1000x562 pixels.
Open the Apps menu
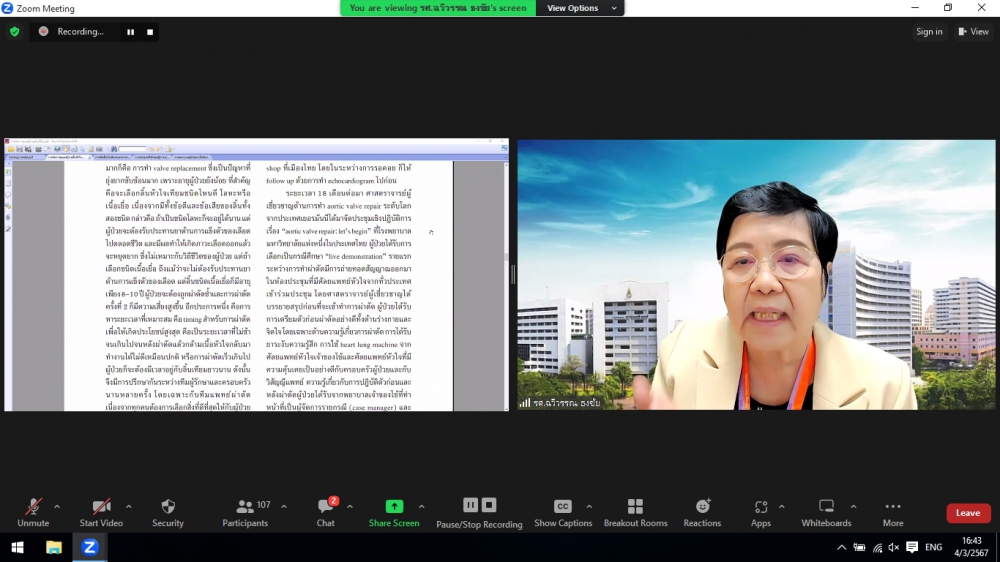pyautogui.click(x=761, y=507)
